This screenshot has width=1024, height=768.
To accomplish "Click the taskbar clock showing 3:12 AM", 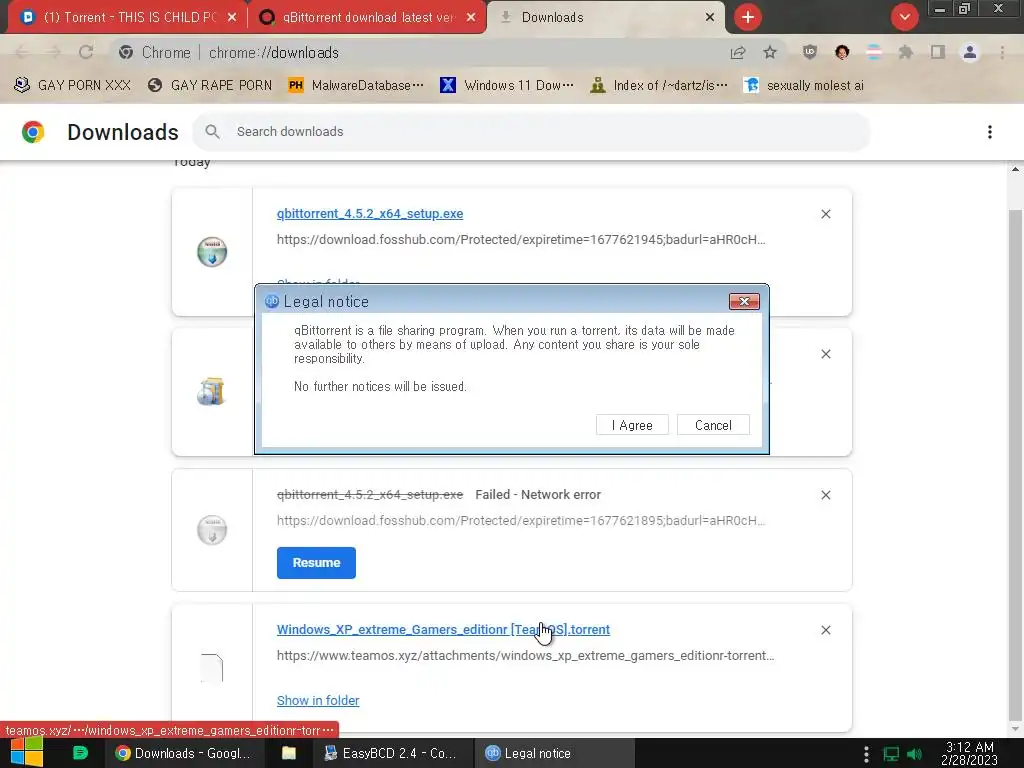I will point(970,753).
